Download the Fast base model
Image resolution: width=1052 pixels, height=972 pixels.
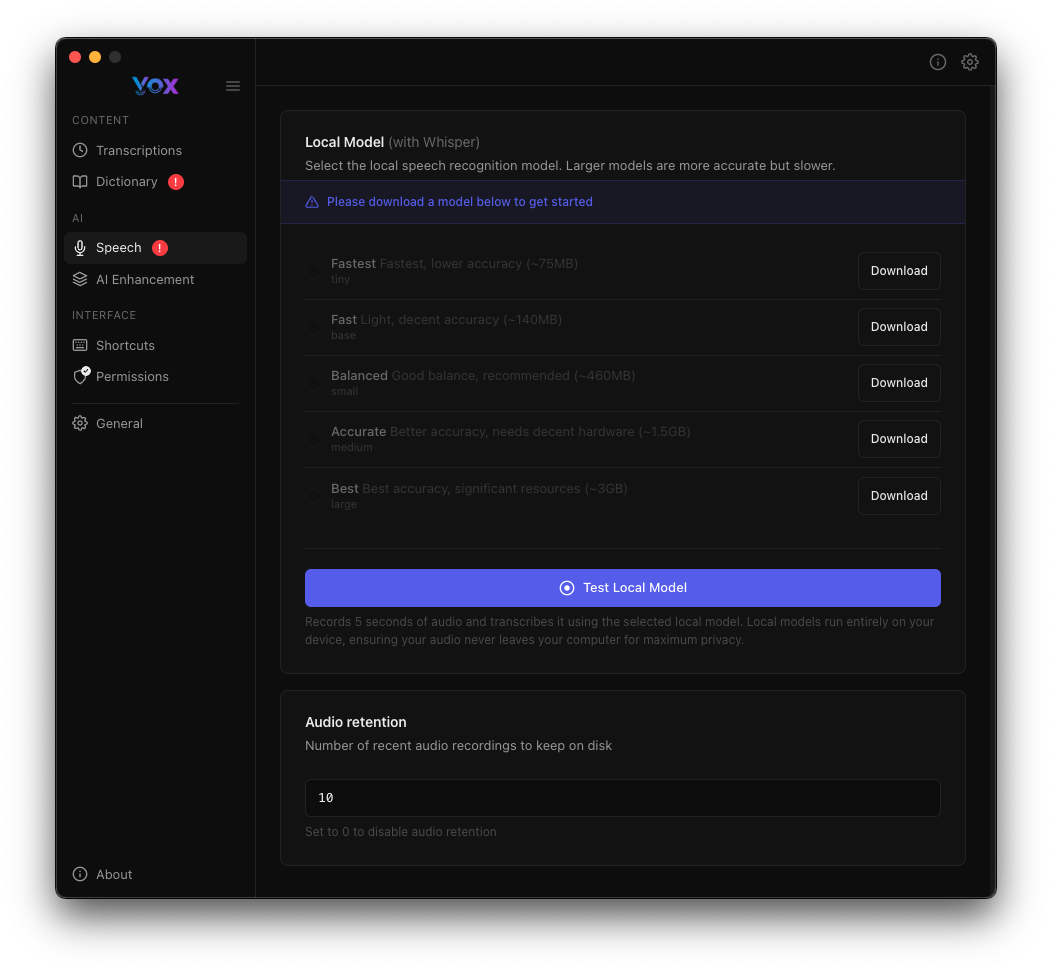point(898,326)
